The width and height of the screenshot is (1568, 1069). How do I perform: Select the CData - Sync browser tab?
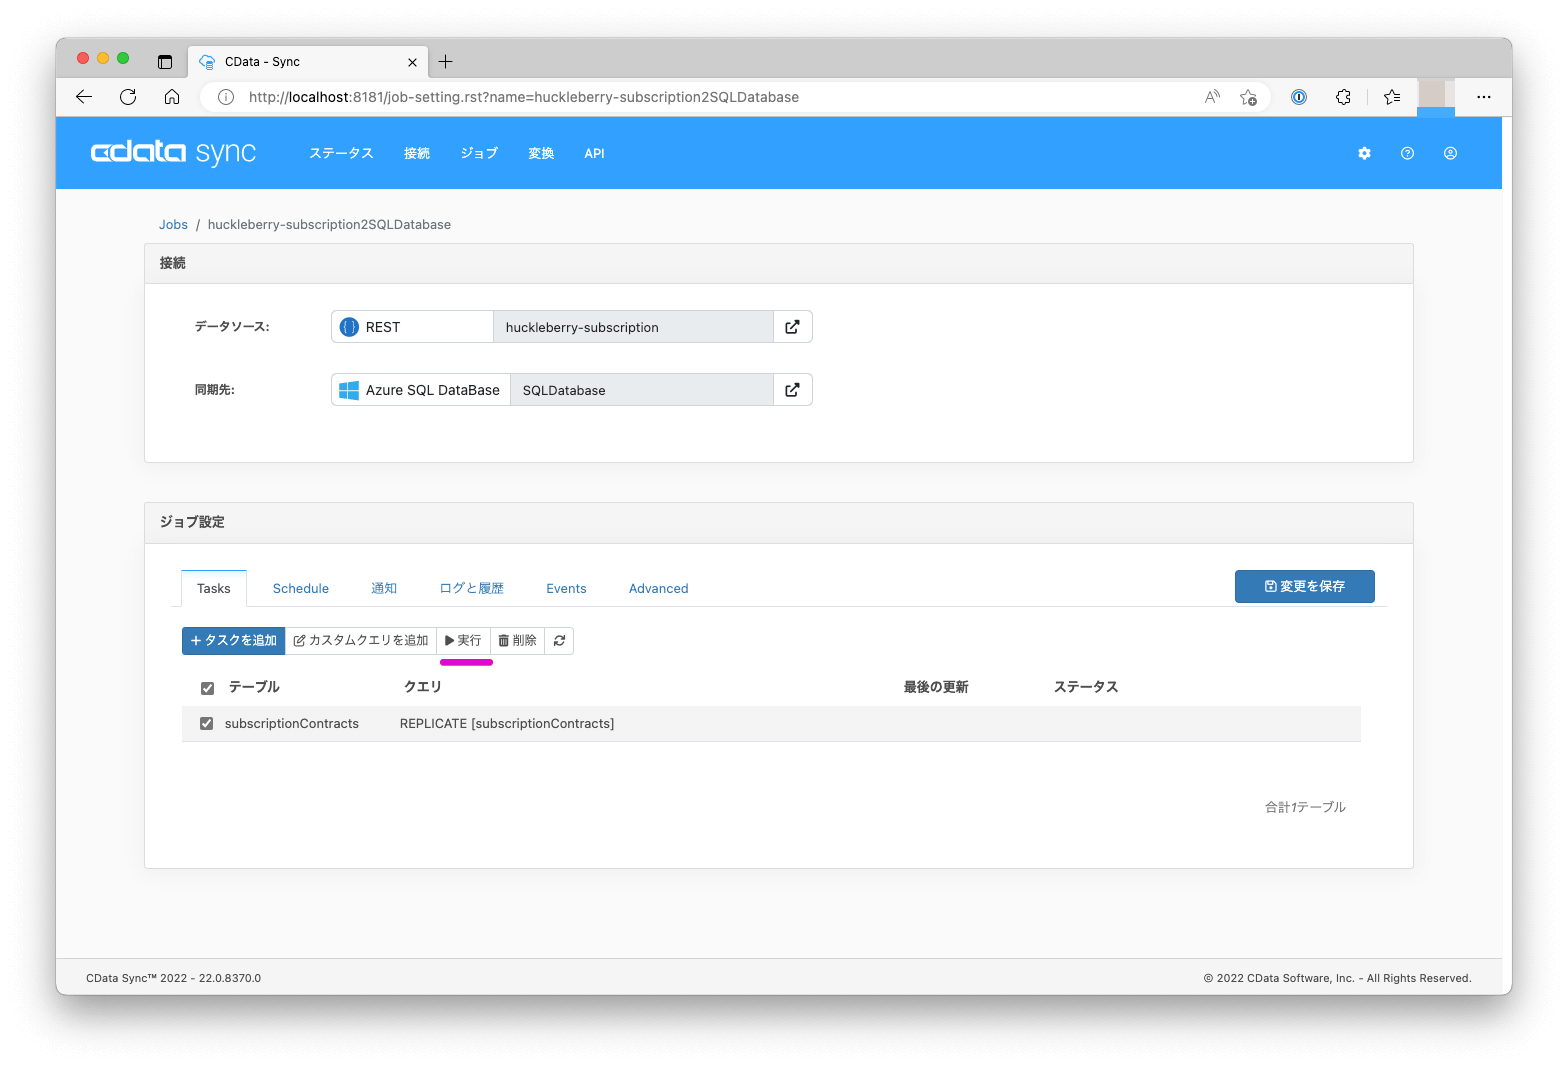[x=309, y=62]
